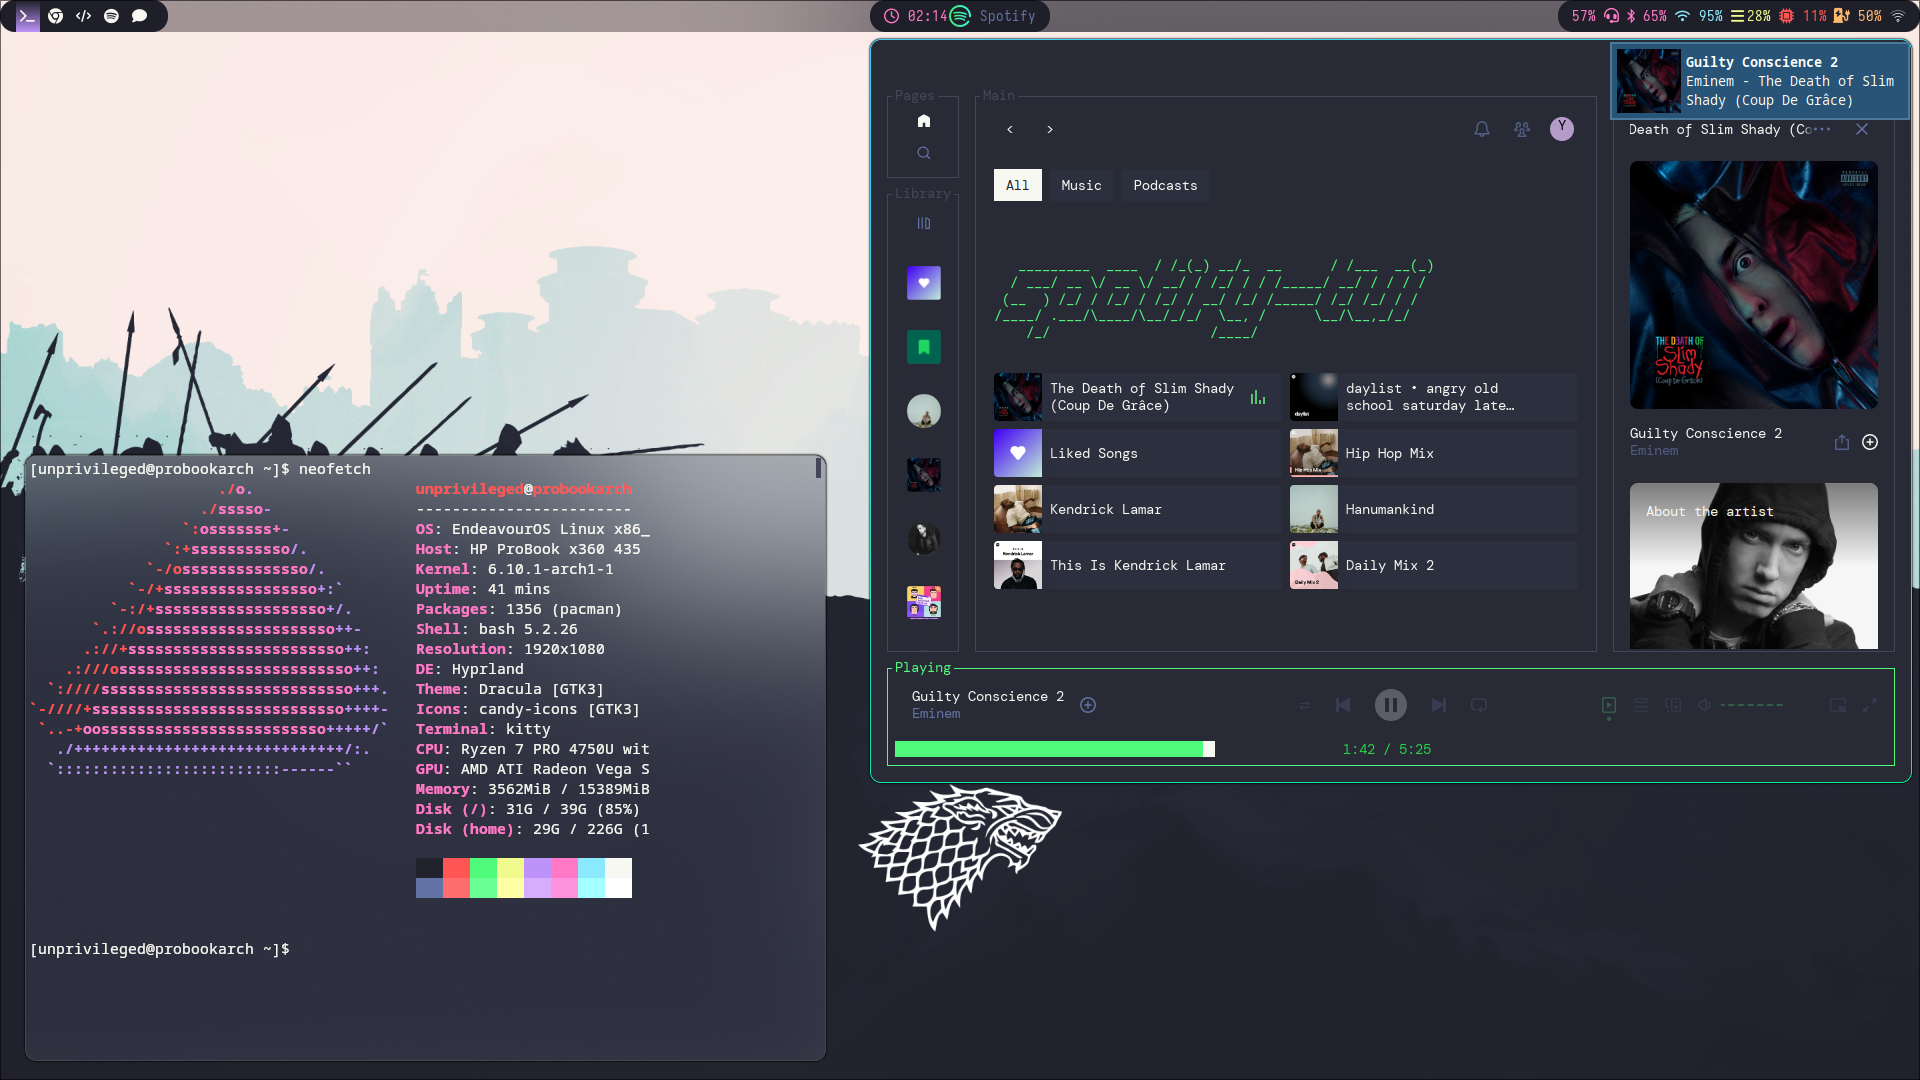Viewport: 1920px width, 1080px height.
Task: Navigate back using the left chevron arrow
Action: [1010, 129]
